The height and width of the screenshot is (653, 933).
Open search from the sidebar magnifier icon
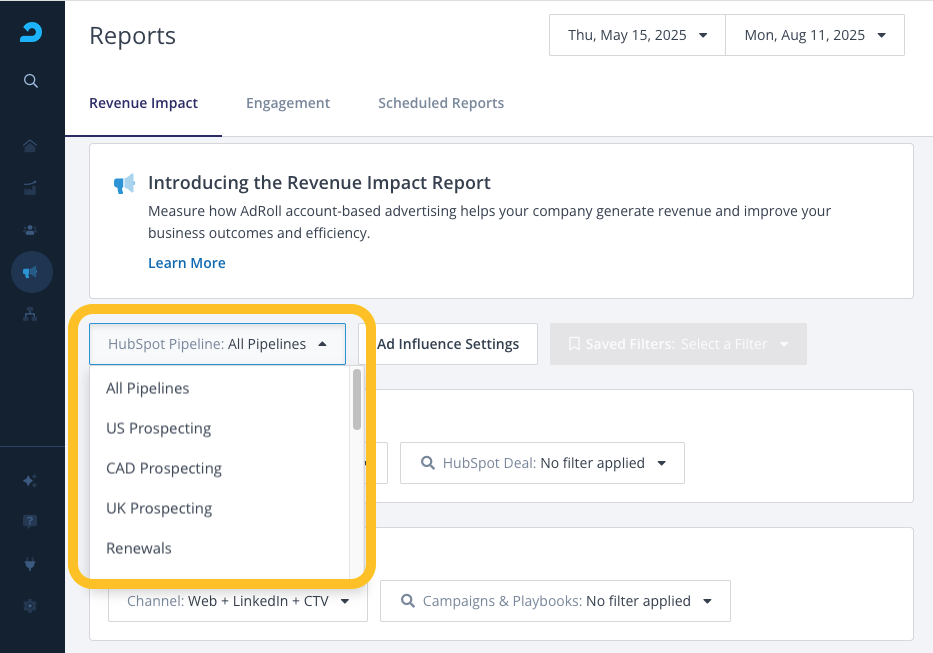(x=31, y=81)
